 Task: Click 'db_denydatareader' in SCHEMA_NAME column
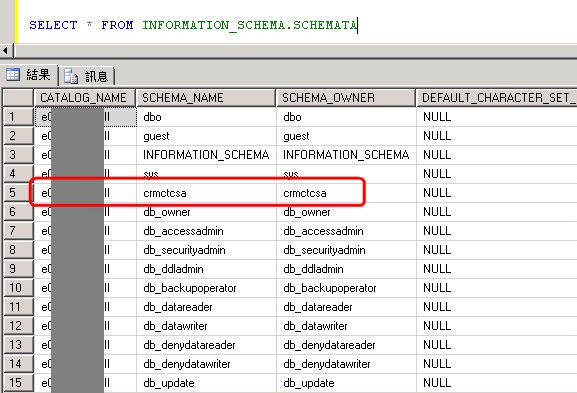click(x=189, y=345)
